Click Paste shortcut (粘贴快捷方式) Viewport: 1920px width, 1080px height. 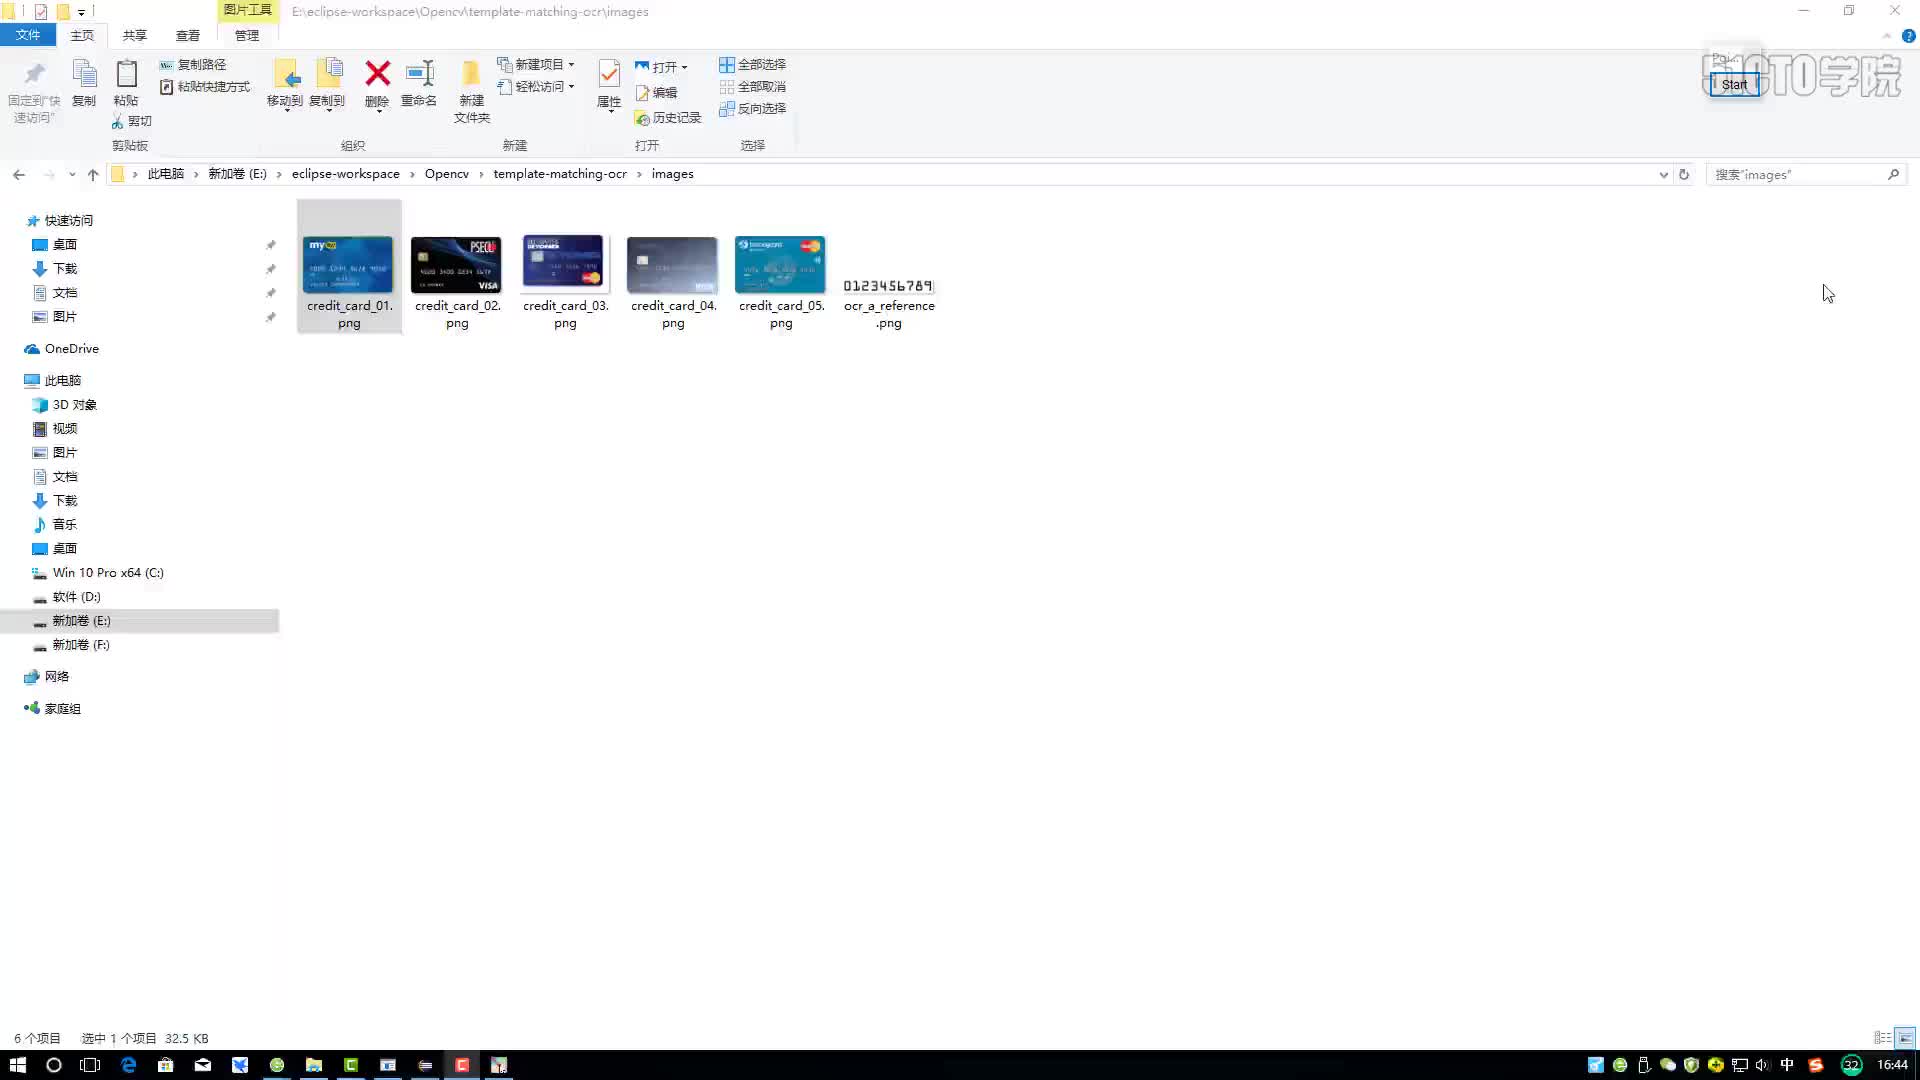click(x=205, y=87)
